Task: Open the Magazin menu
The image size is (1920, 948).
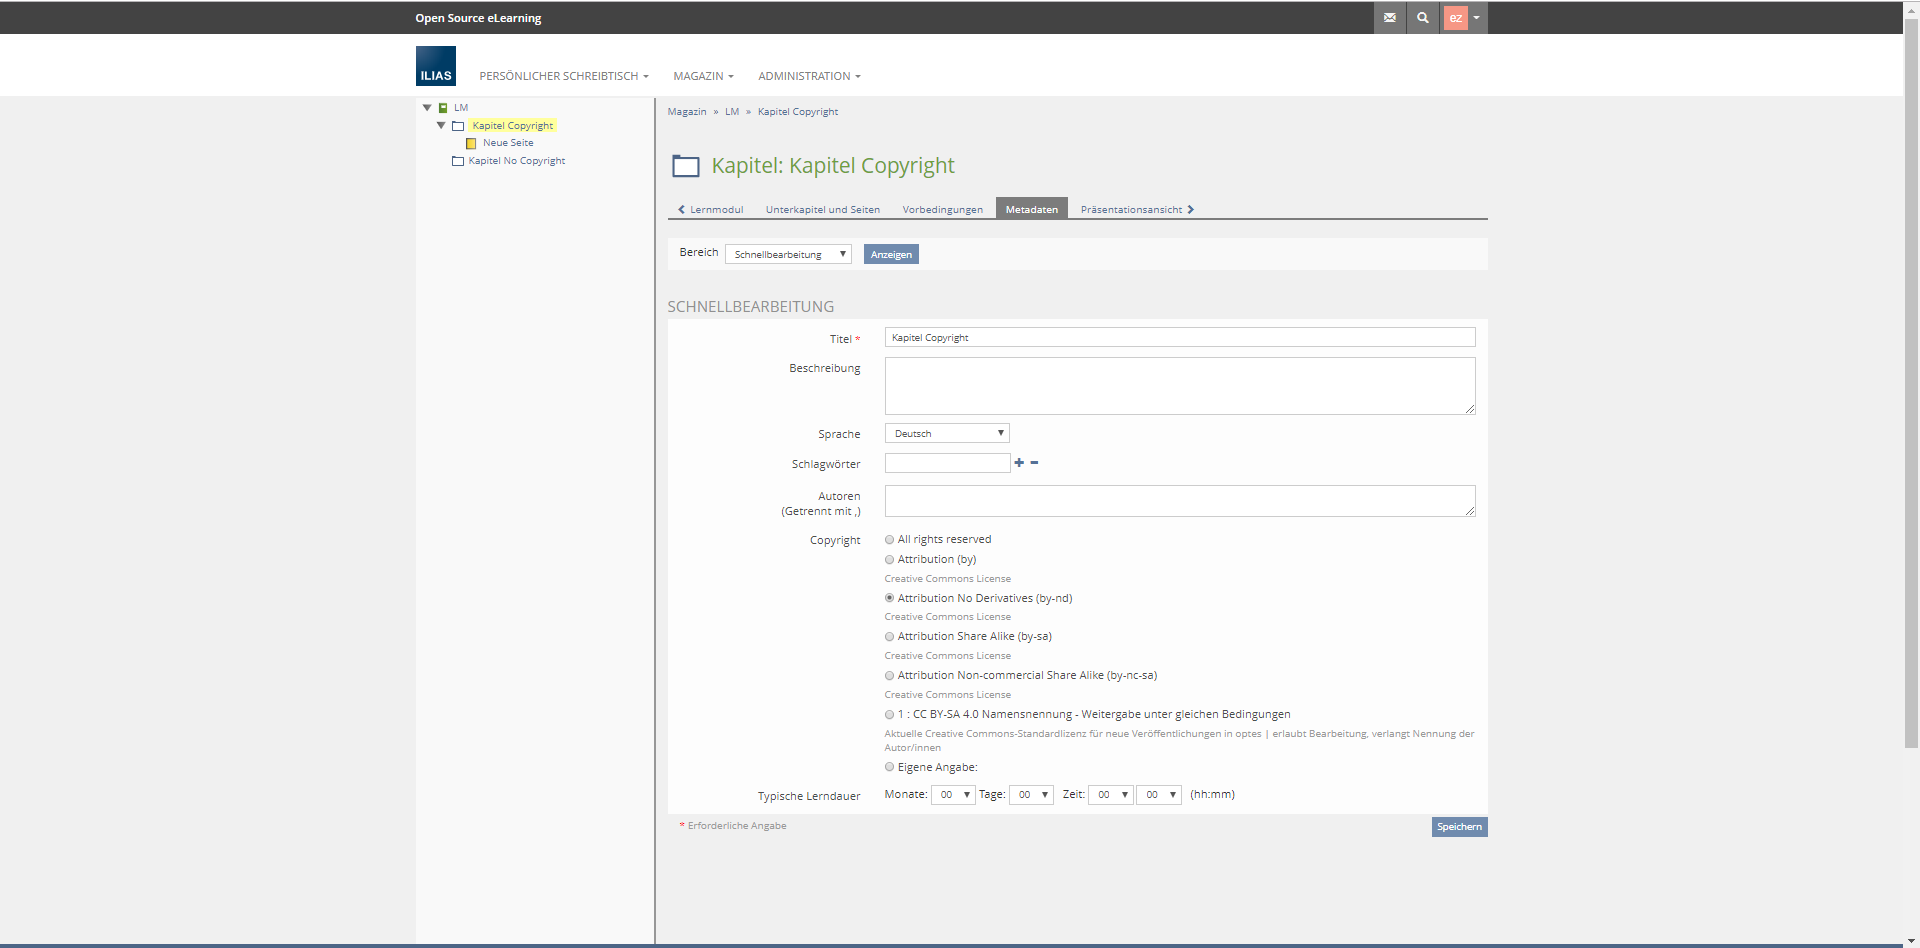Action: click(x=703, y=76)
